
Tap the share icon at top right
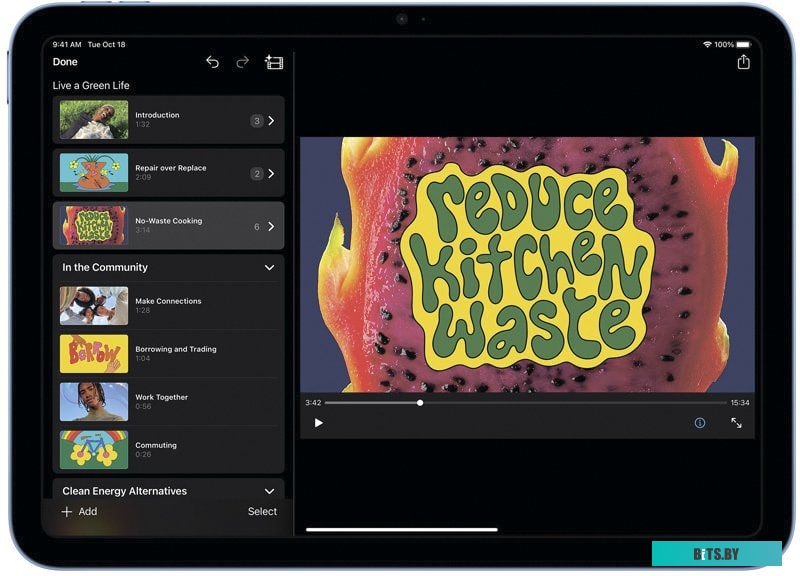coord(743,62)
